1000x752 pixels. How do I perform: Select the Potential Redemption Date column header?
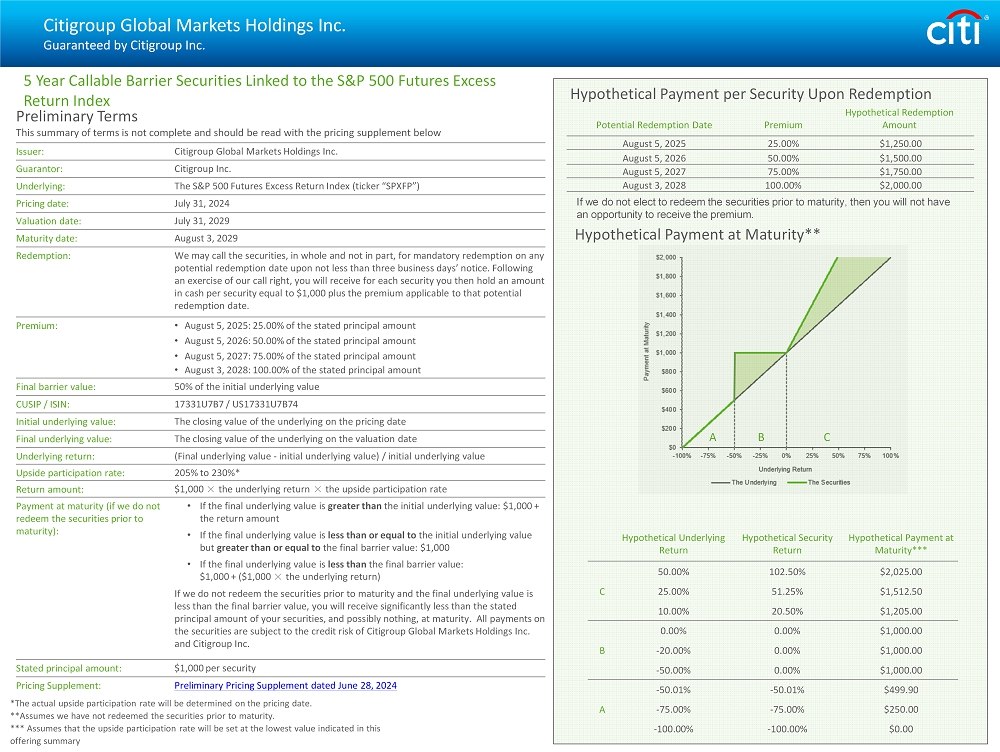654,125
